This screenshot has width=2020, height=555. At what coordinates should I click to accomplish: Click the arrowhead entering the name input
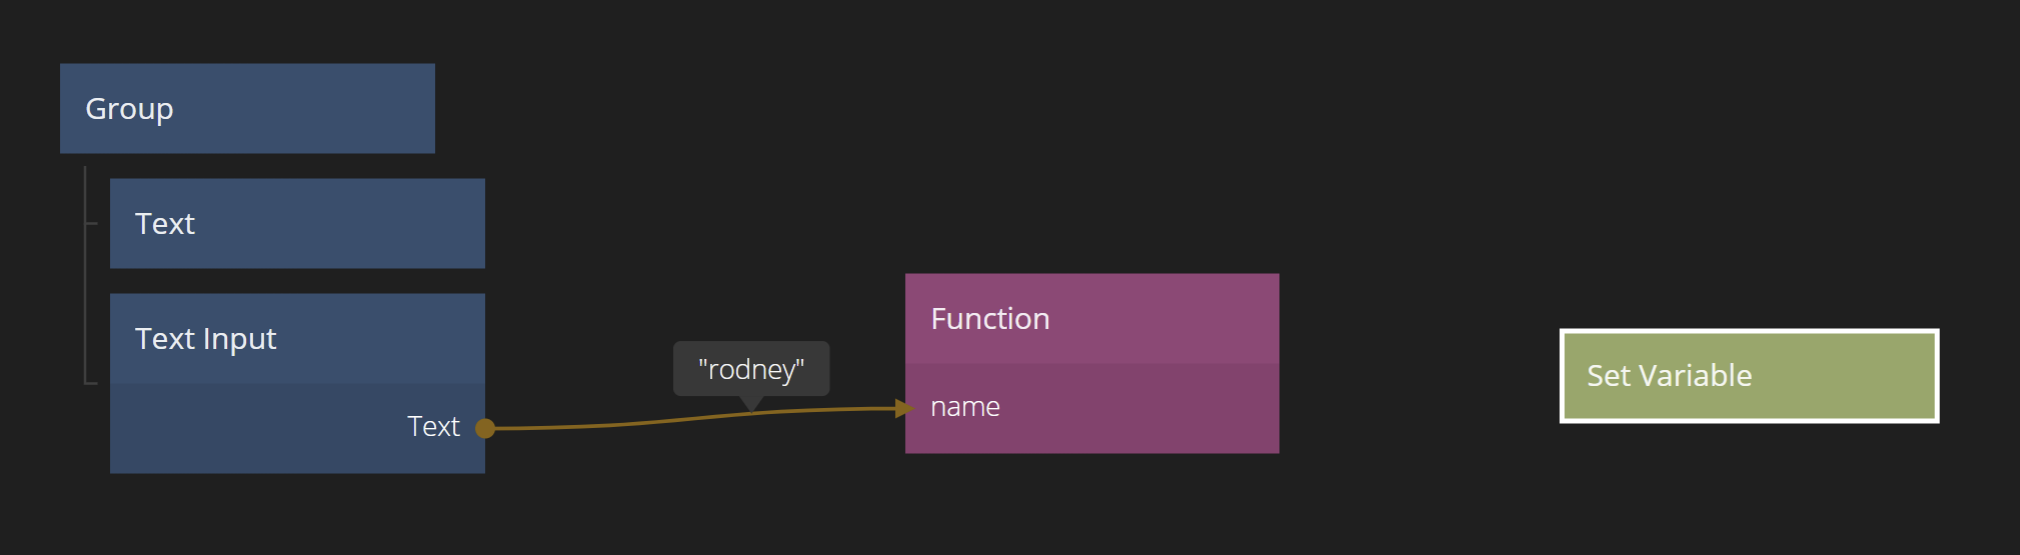point(903,408)
